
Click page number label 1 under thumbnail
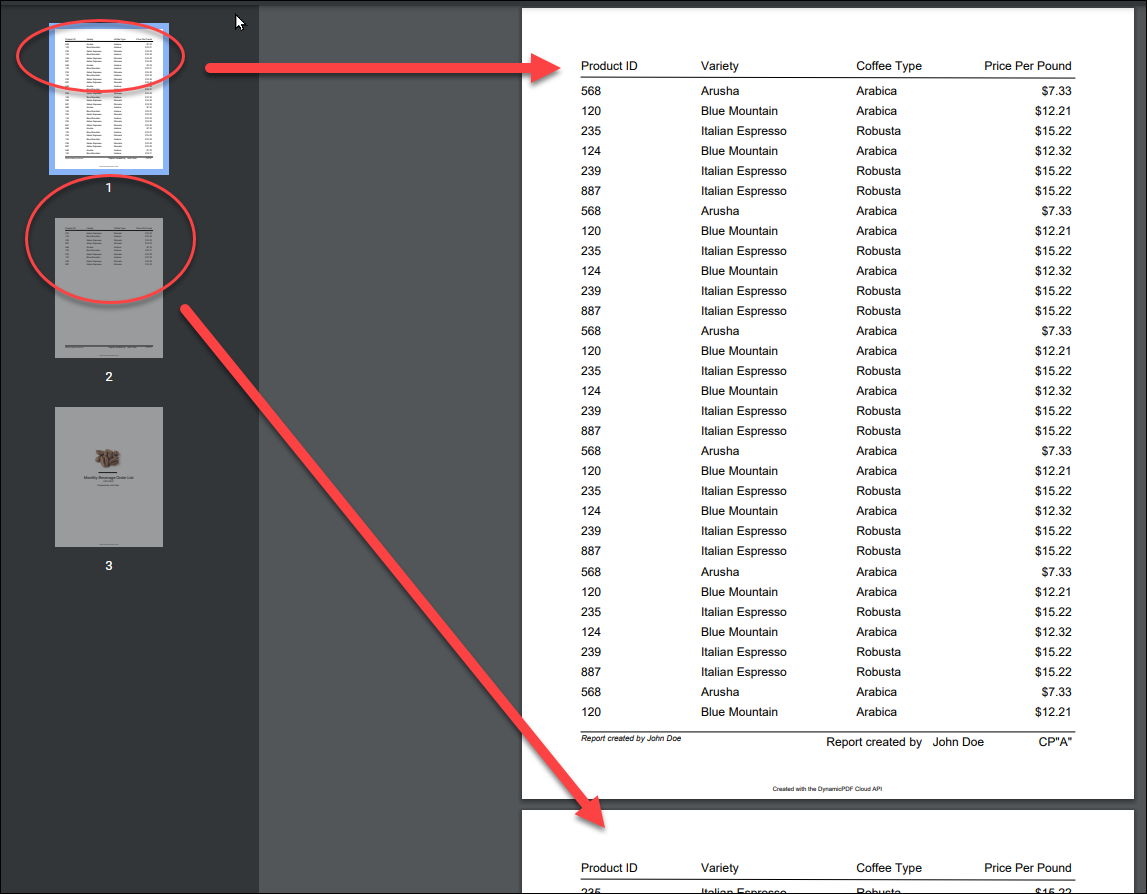click(109, 188)
